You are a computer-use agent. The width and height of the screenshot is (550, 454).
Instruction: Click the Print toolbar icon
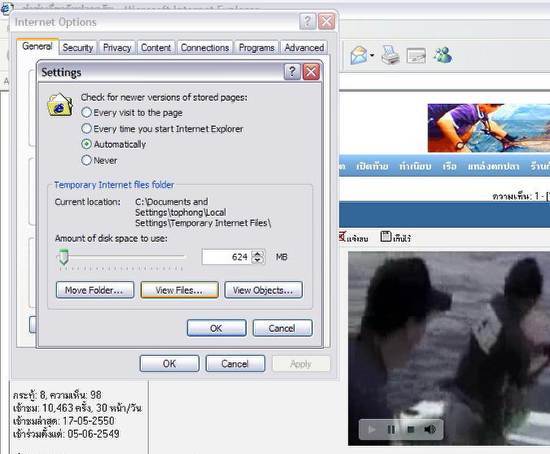pos(390,55)
